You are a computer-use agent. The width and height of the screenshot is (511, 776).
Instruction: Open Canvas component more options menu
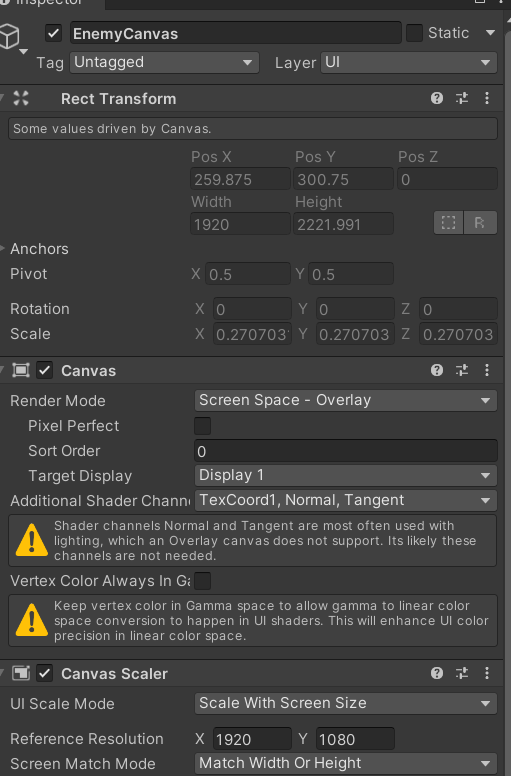(487, 370)
